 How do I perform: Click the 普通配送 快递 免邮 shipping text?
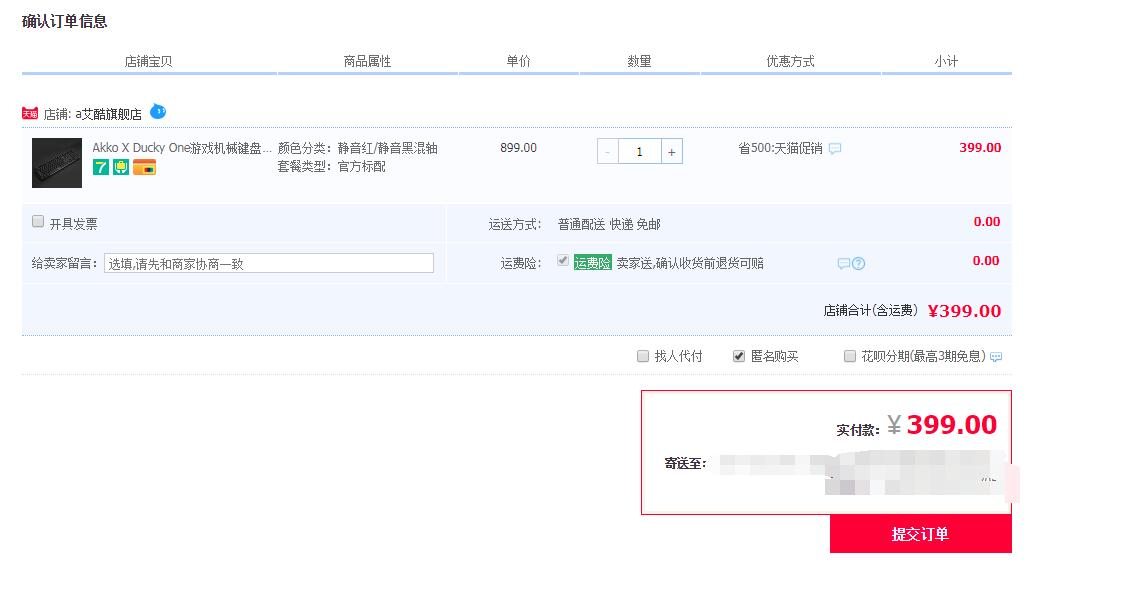(609, 224)
